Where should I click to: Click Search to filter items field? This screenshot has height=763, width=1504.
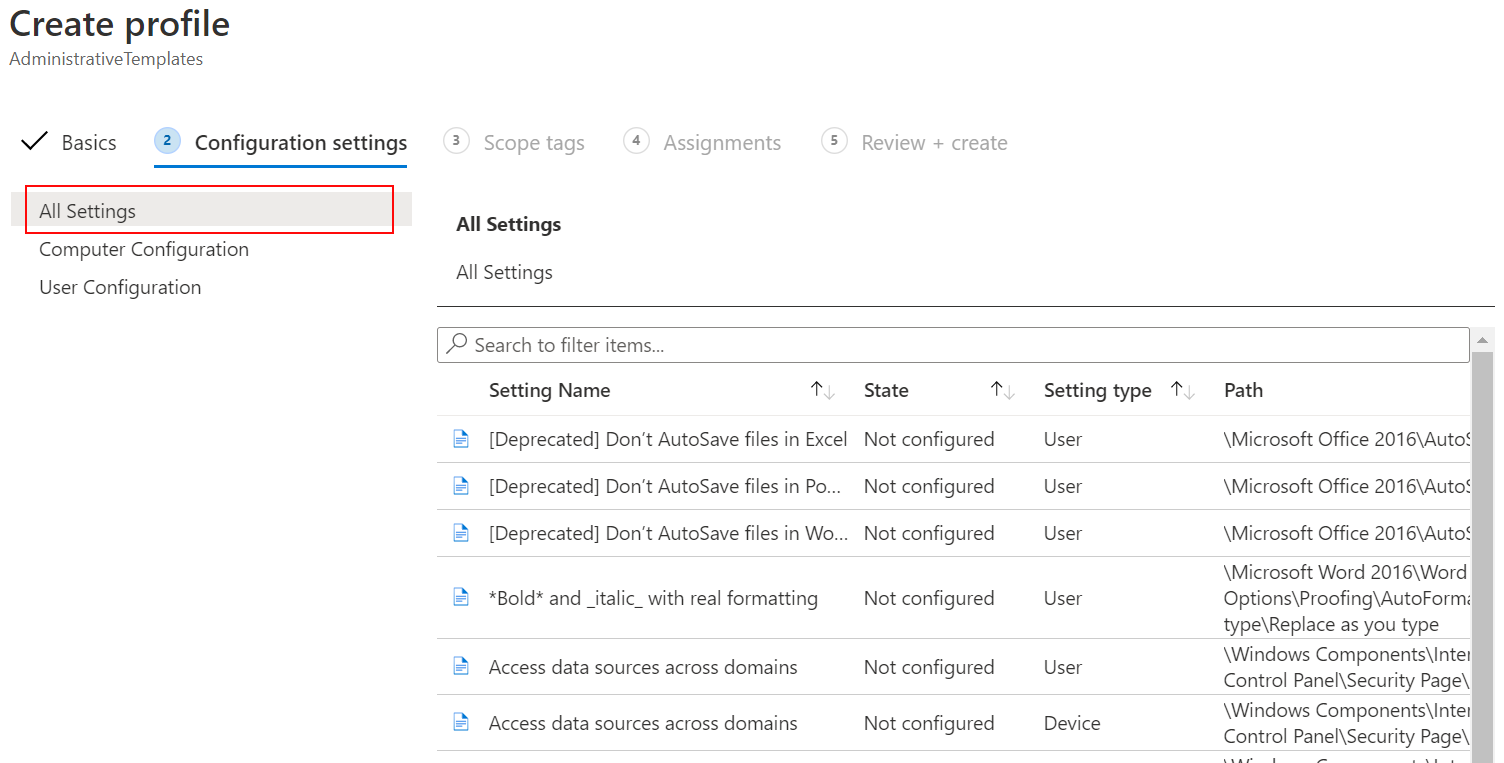pyautogui.click(x=953, y=345)
